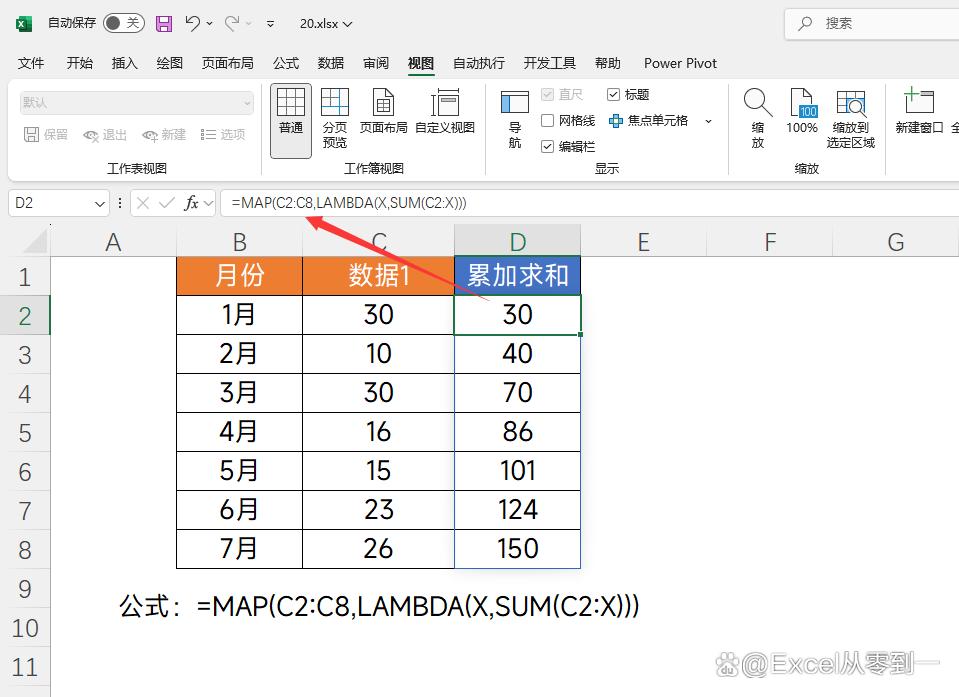Expand the undo history dropdown arrow
959x697 pixels.
coord(212,23)
